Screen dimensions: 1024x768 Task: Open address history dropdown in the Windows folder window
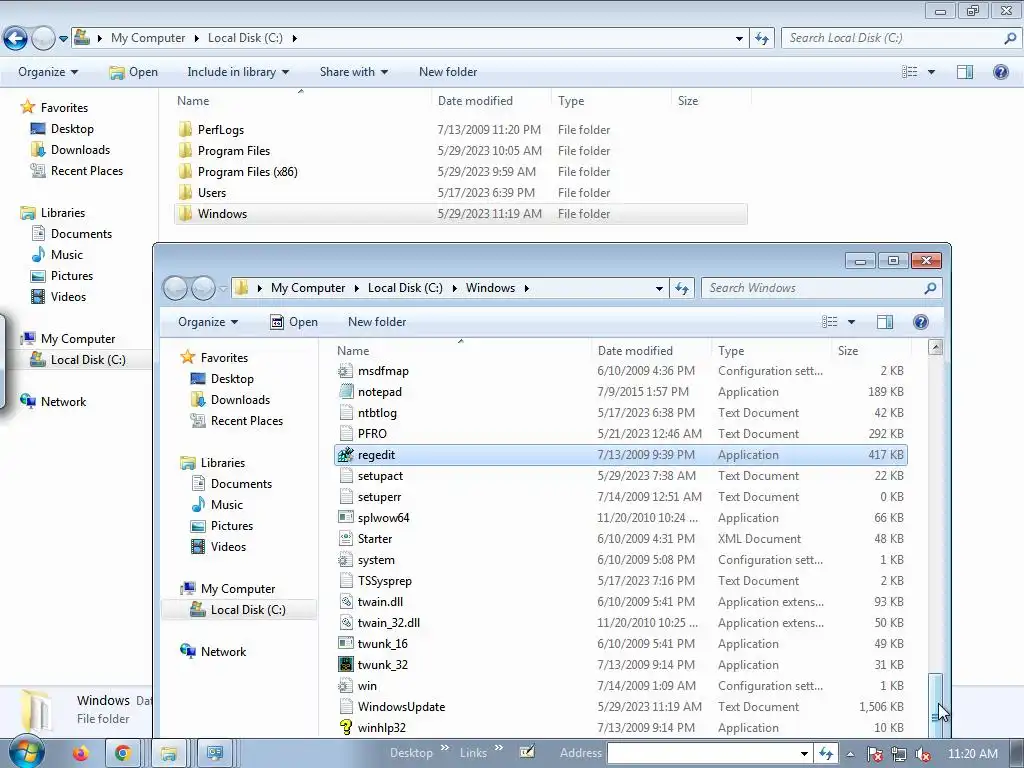[659, 288]
